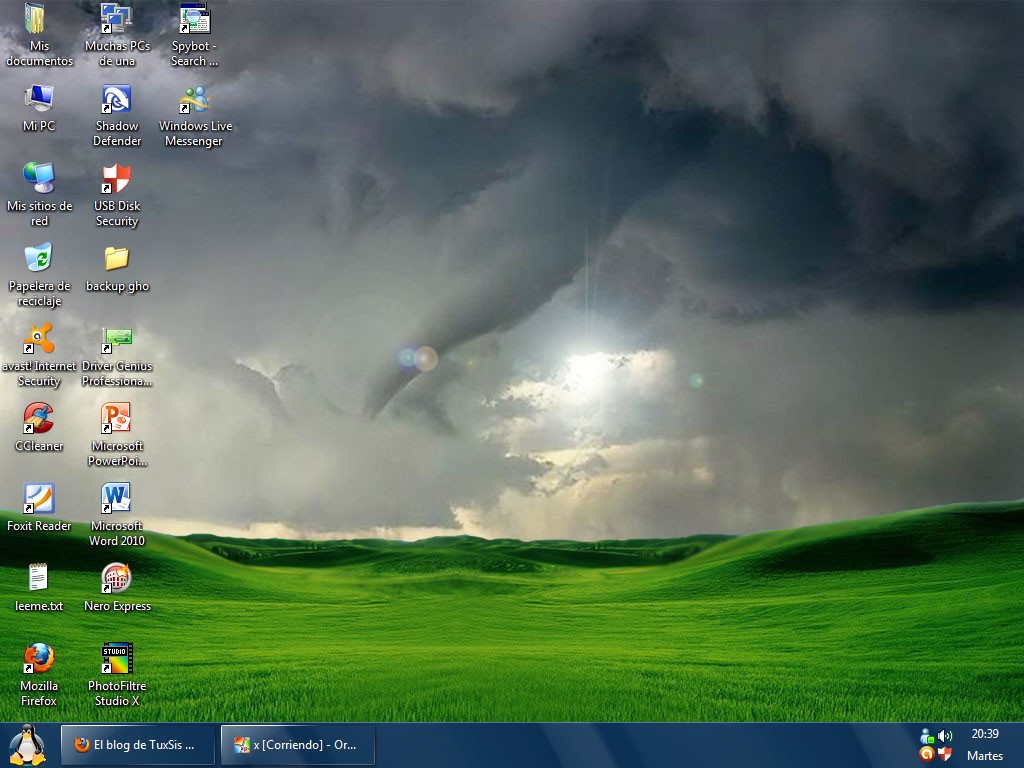Open Mozilla Firefox from the desktop

[x=38, y=658]
